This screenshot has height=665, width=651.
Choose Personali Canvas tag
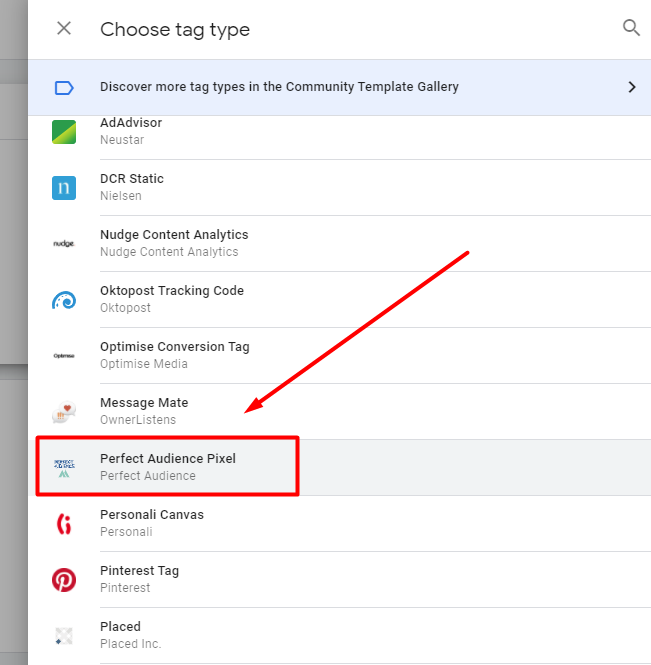tap(339, 523)
